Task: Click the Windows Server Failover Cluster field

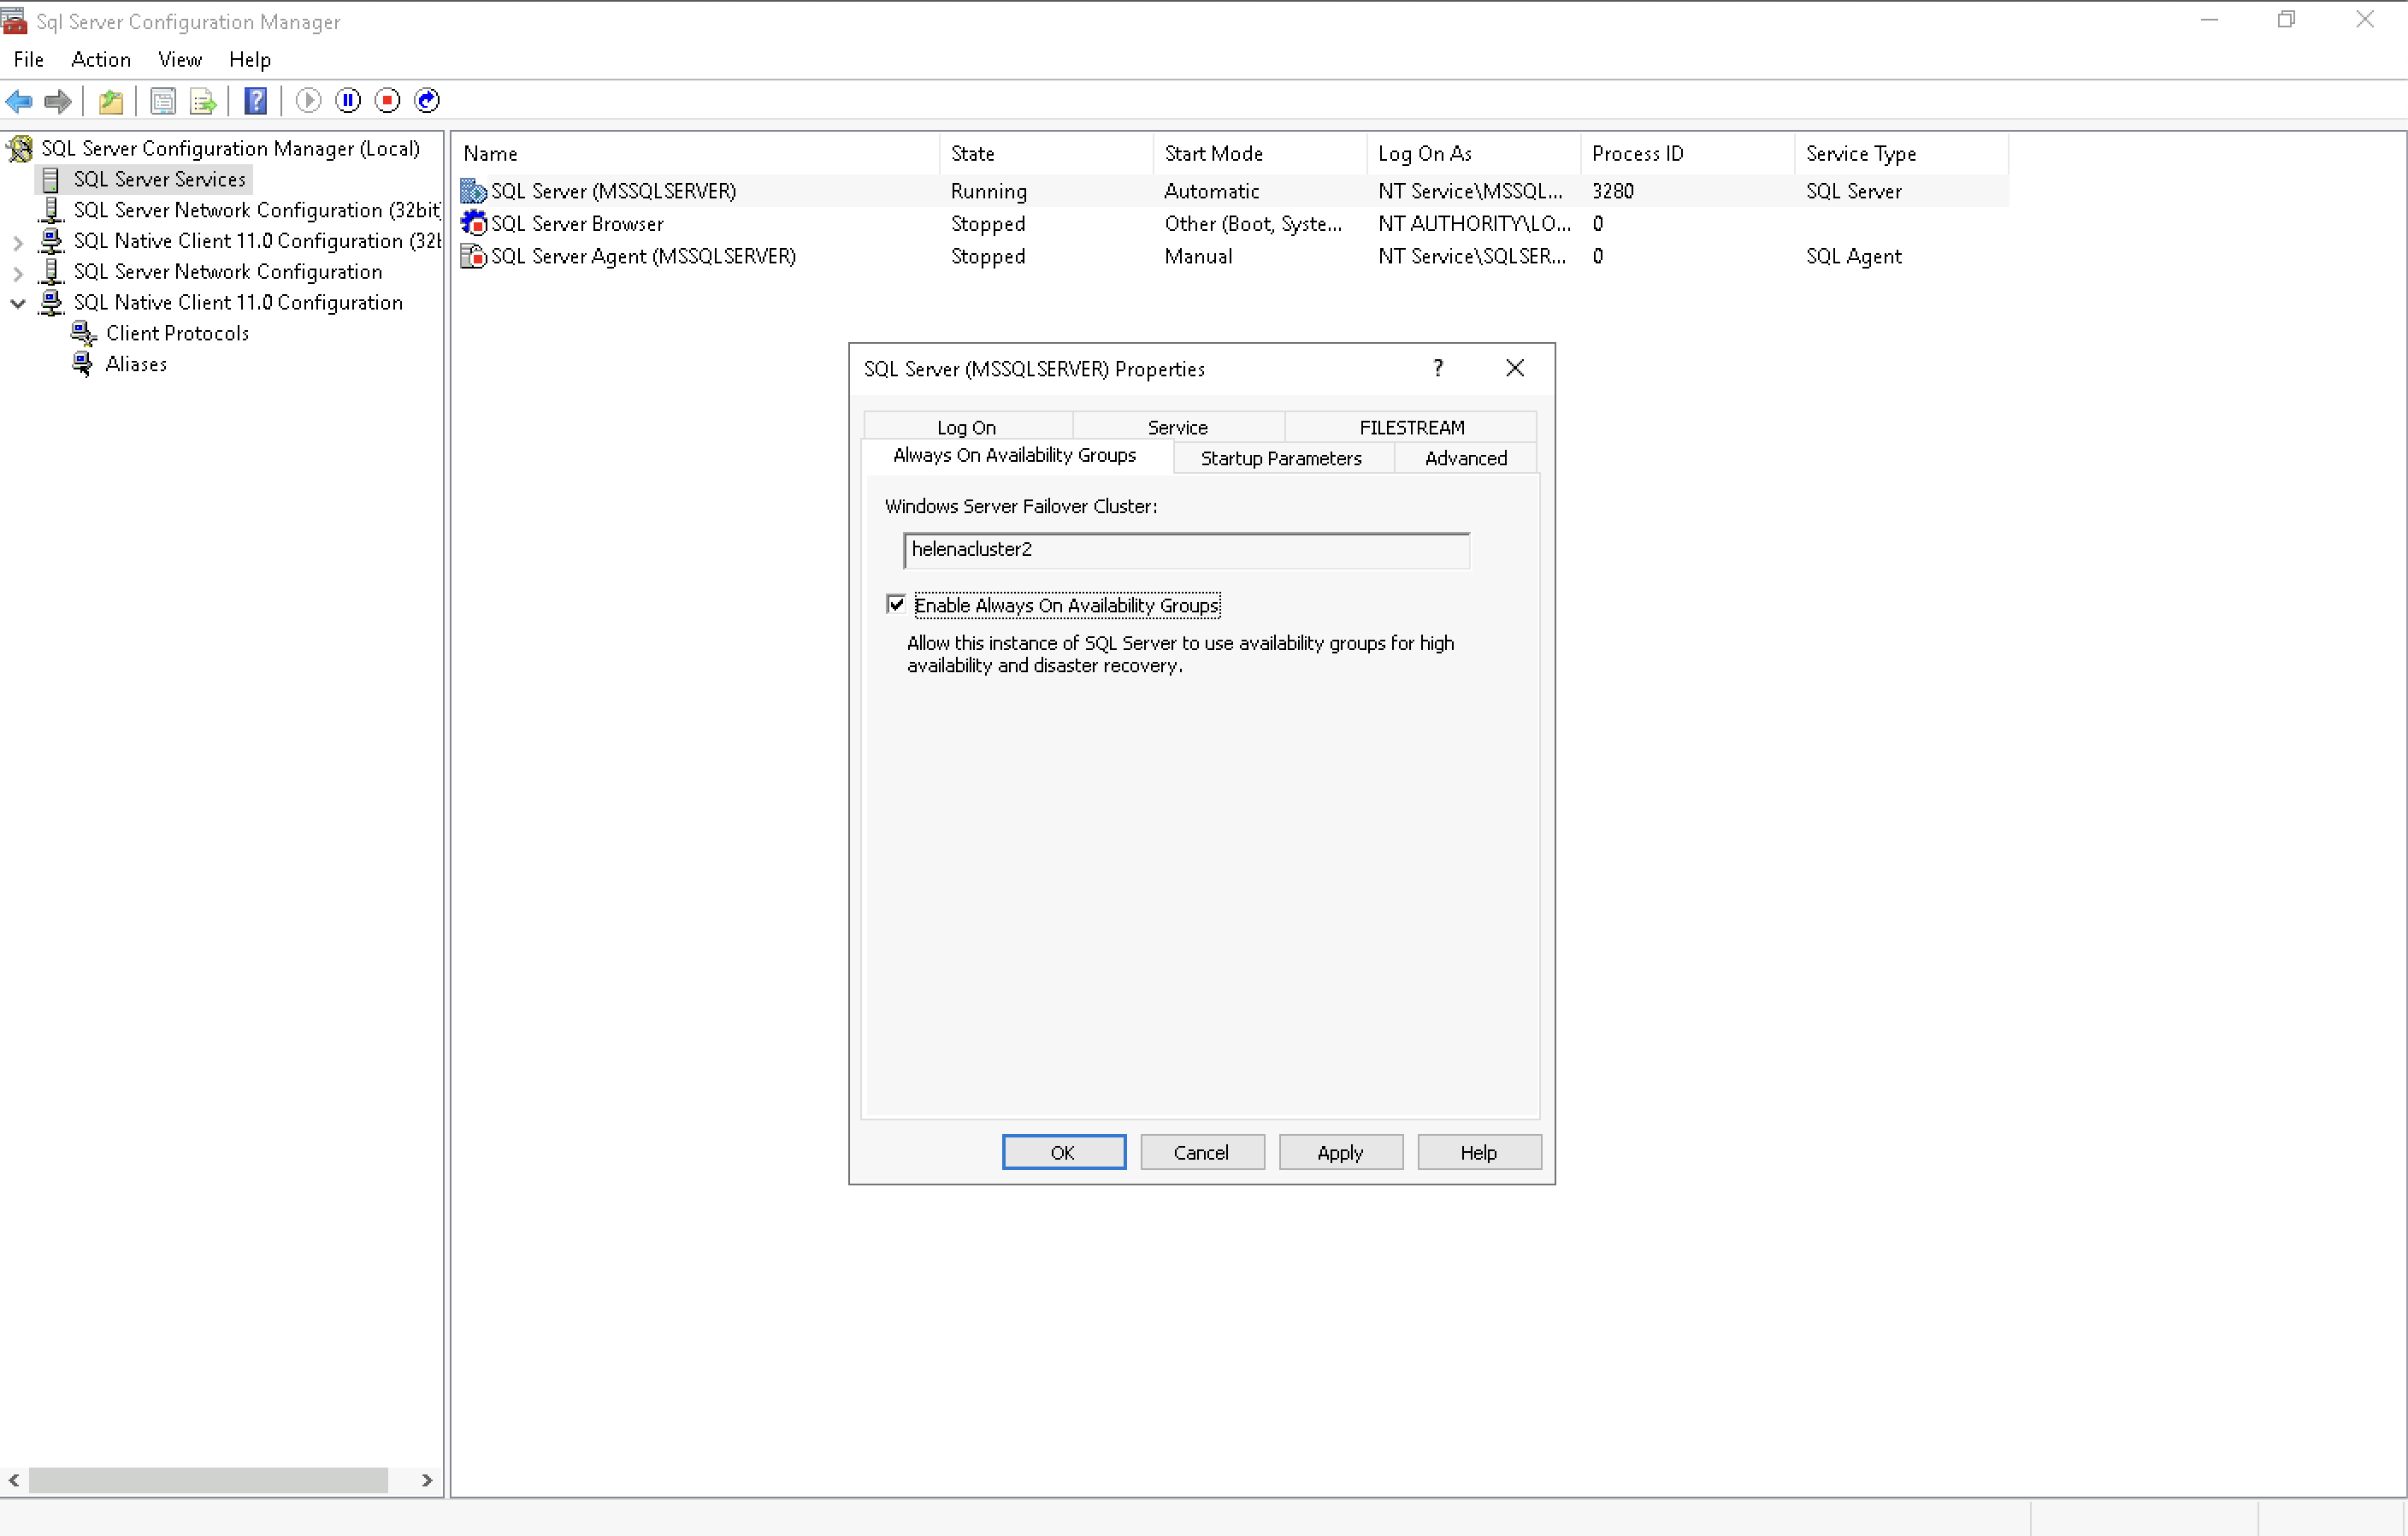Action: 1186,549
